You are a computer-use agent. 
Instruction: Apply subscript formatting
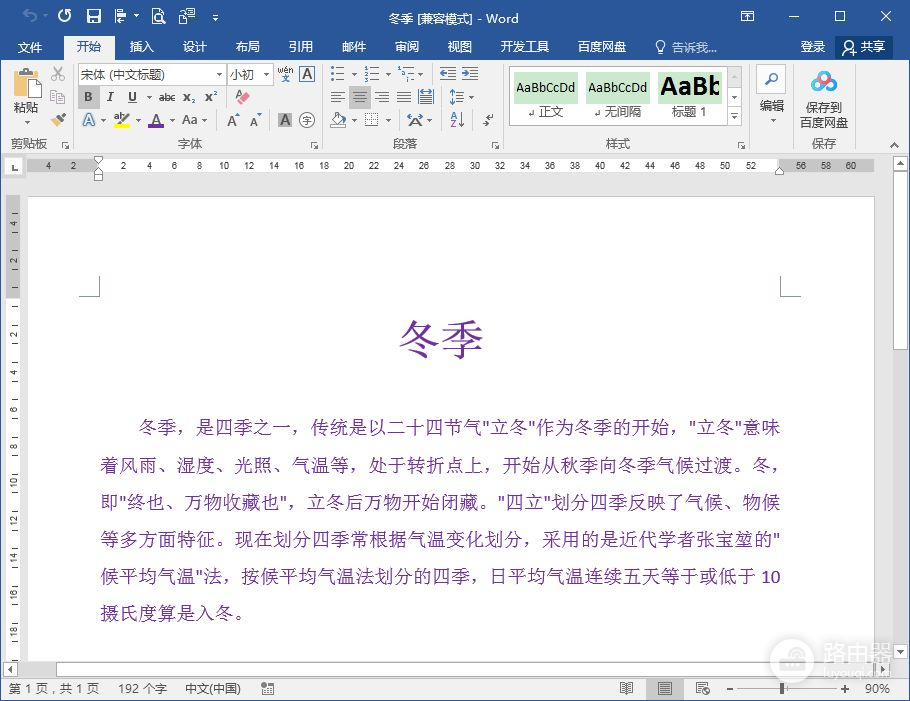pos(189,97)
